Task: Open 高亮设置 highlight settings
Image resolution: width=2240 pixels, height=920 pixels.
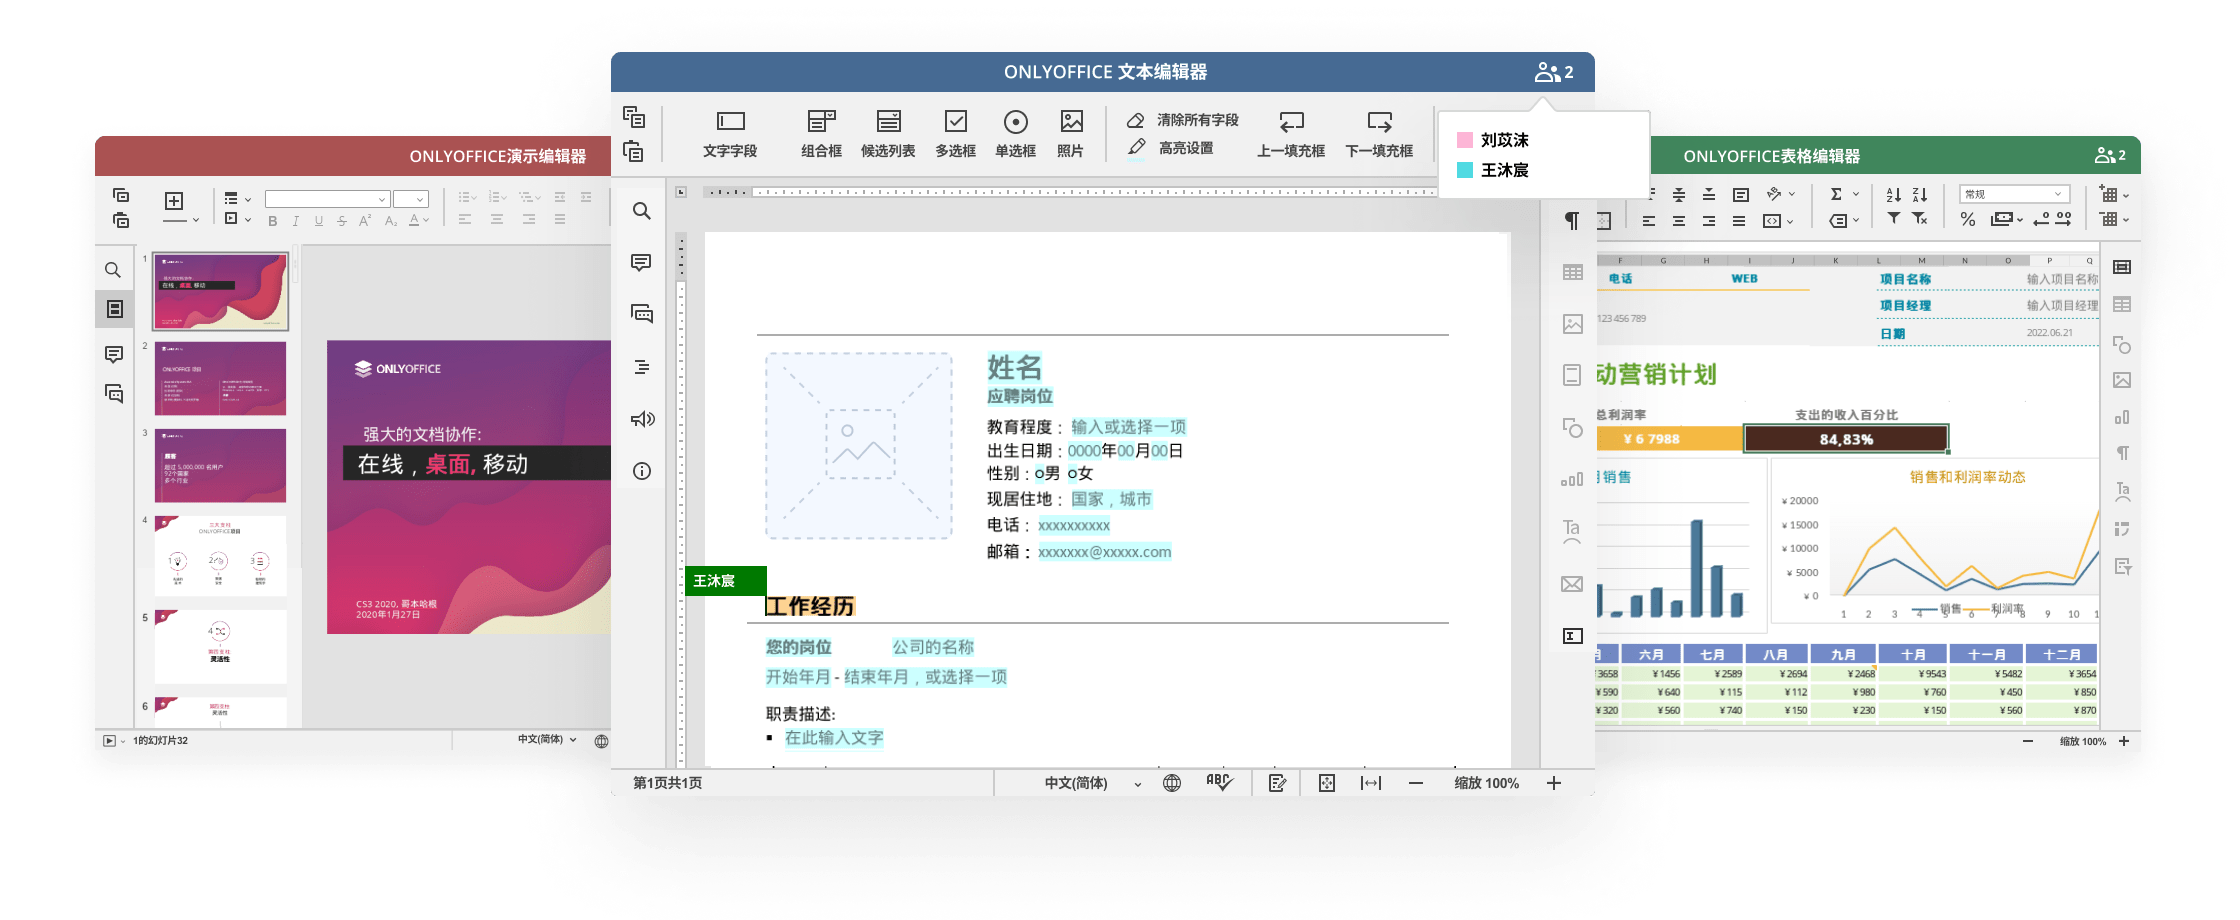Action: pos(1186,147)
